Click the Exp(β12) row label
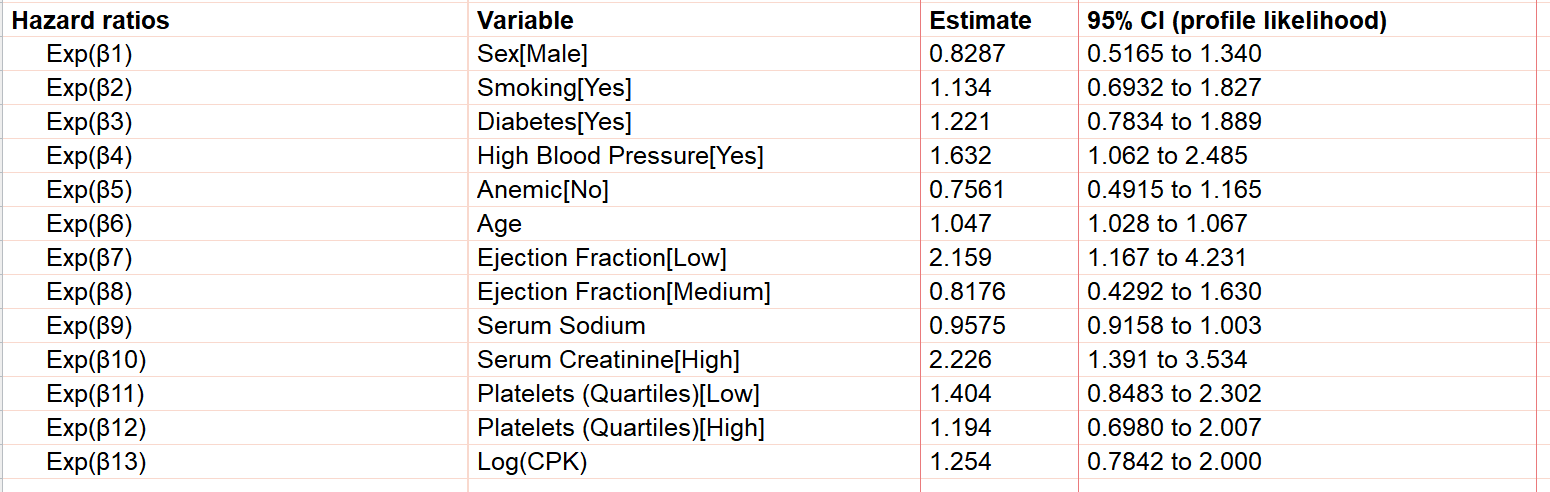This screenshot has height=492, width=1550. point(96,428)
